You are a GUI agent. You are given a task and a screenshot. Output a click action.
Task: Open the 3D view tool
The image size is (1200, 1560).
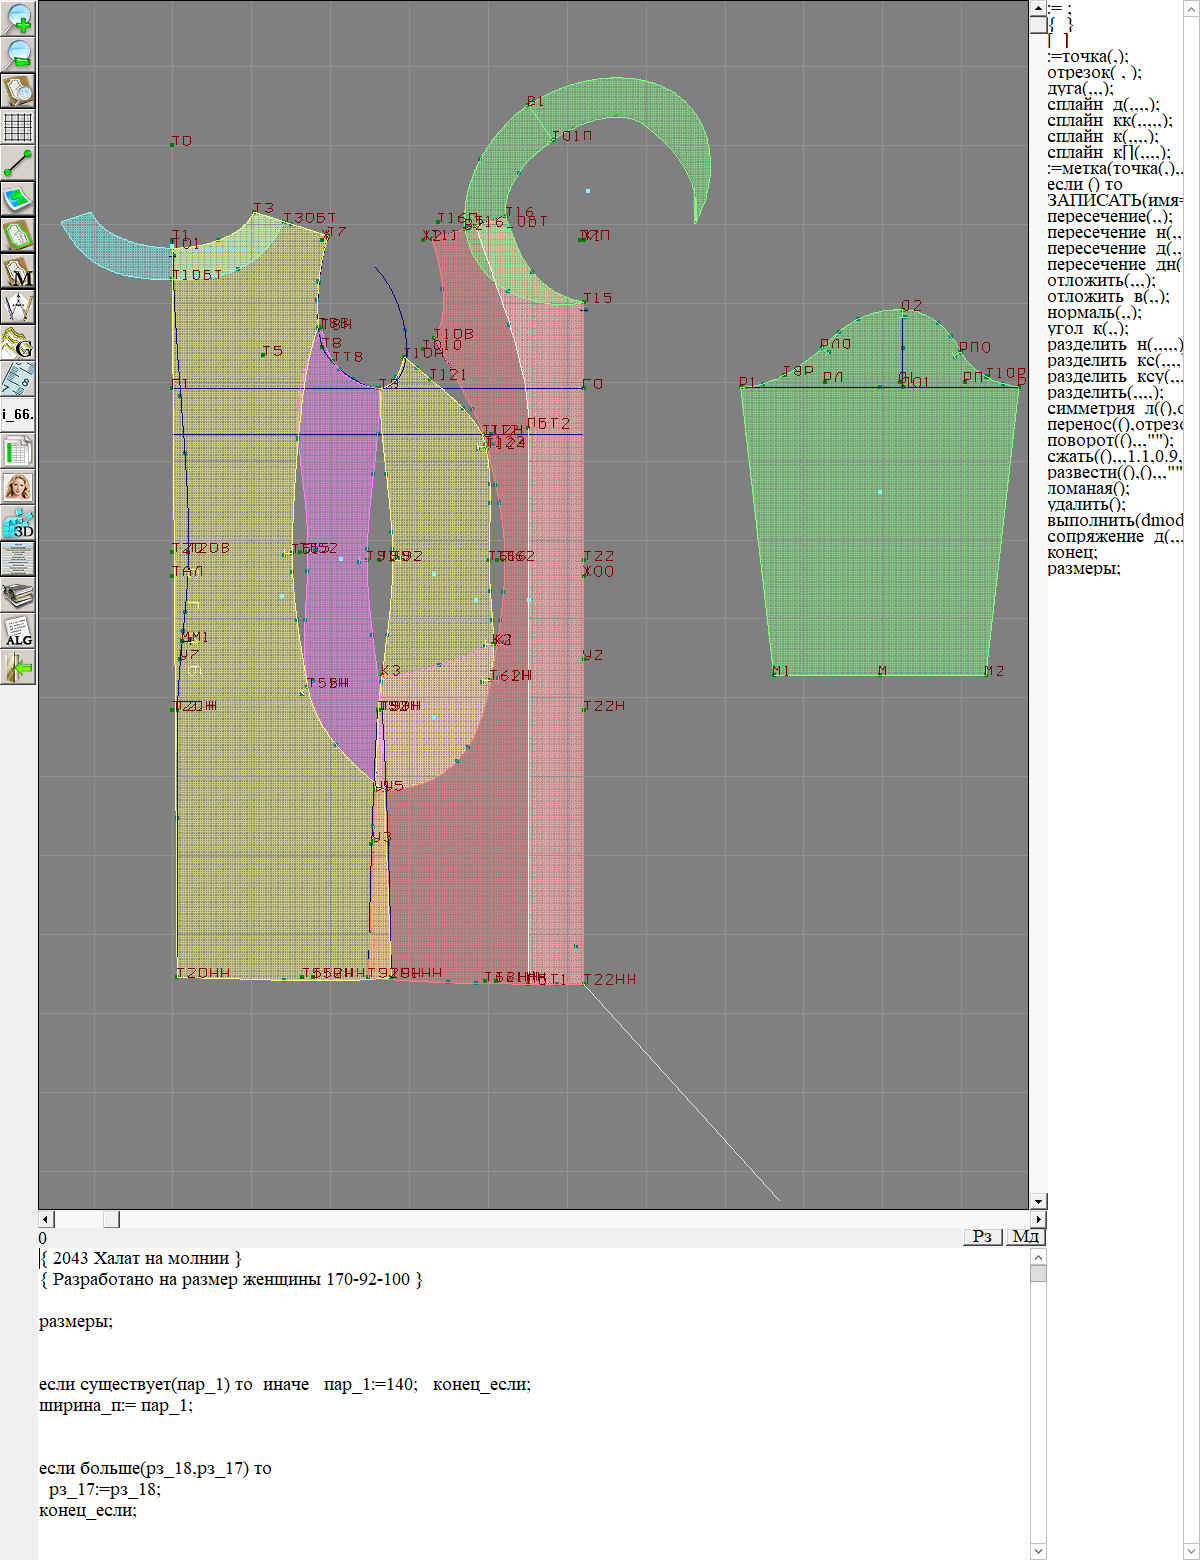(18, 523)
